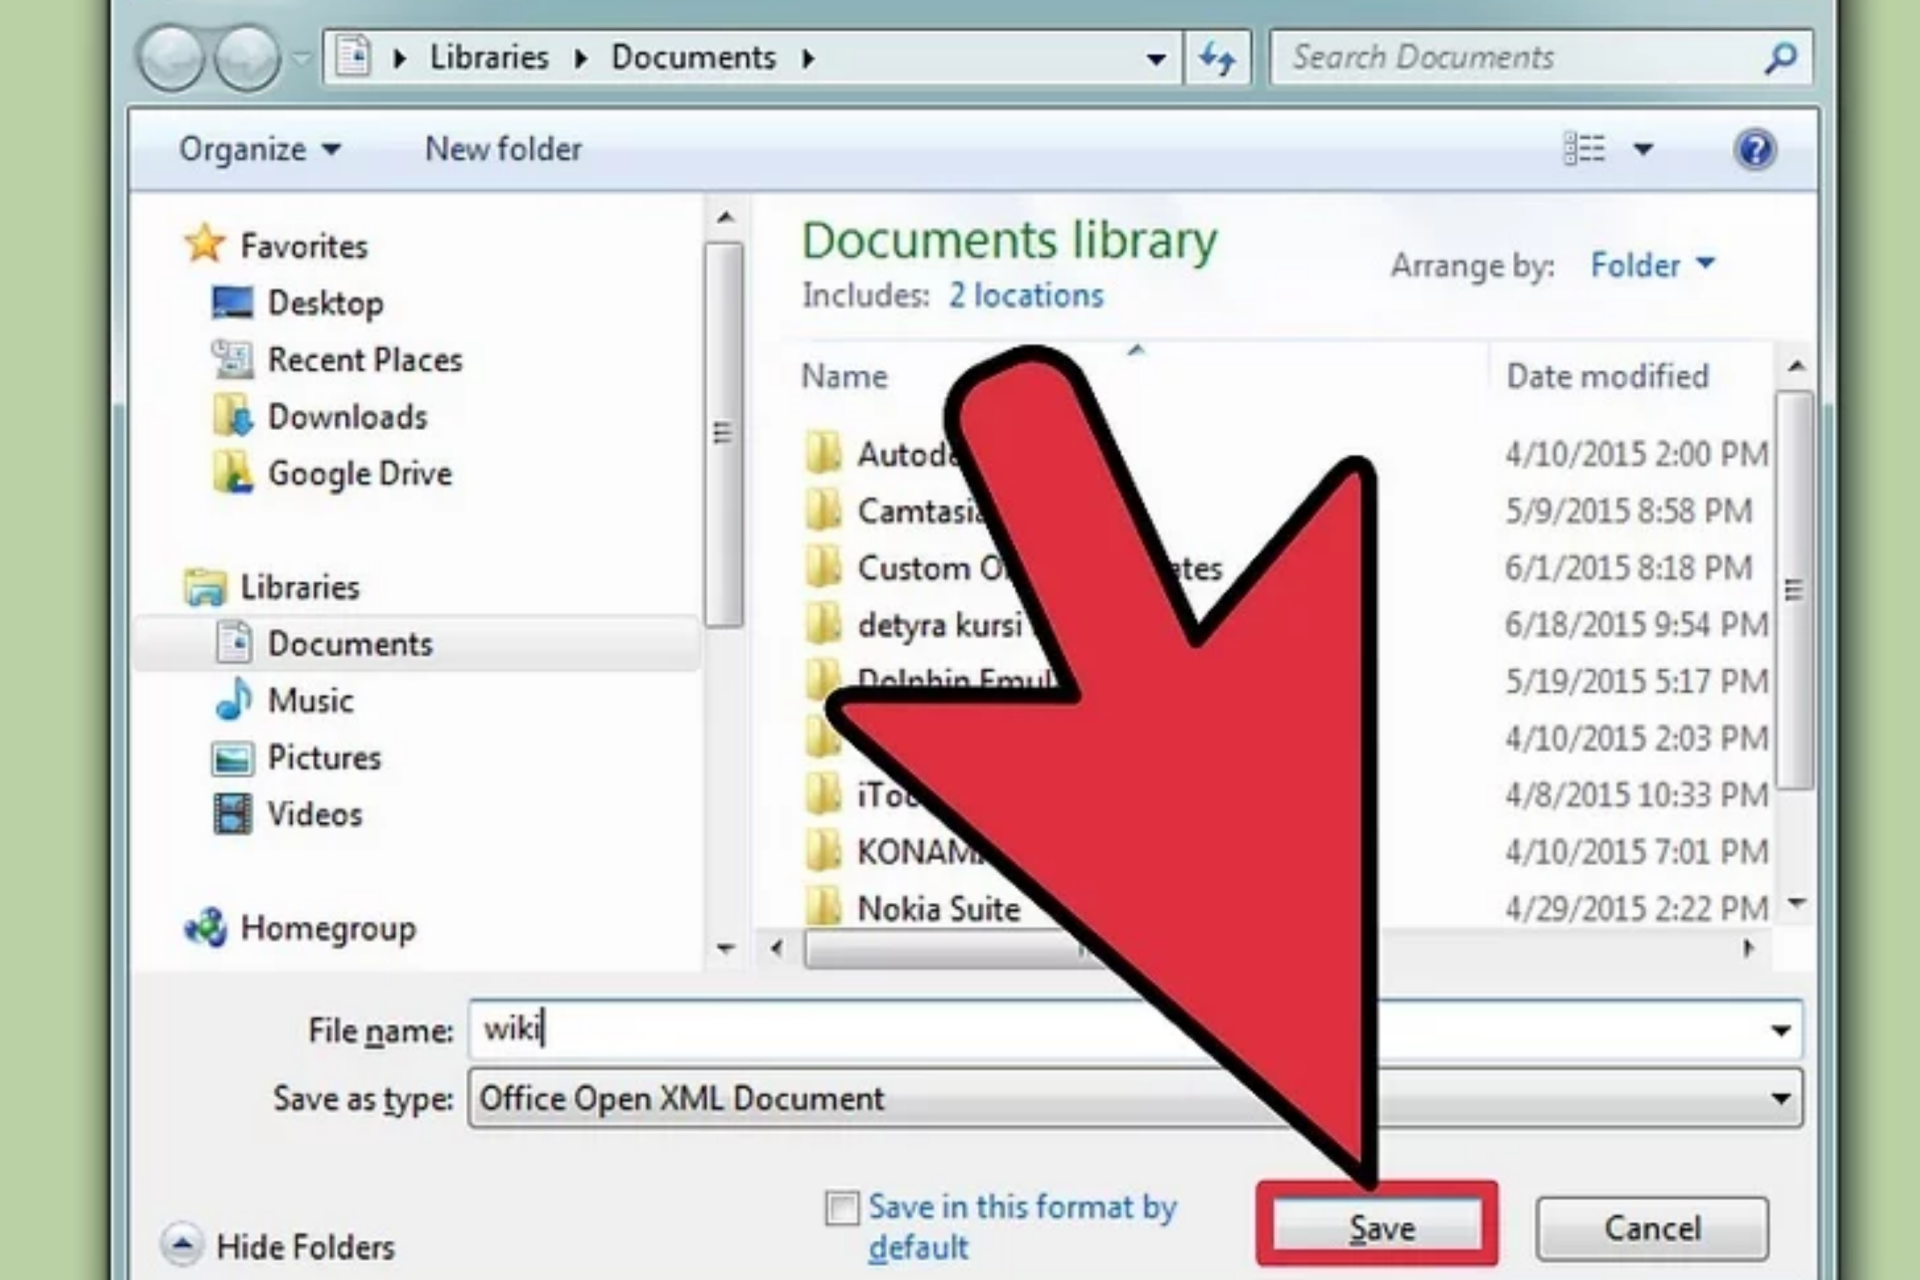This screenshot has width=1920, height=1280.
Task: Click in the File name text field
Action: pos(800,1029)
